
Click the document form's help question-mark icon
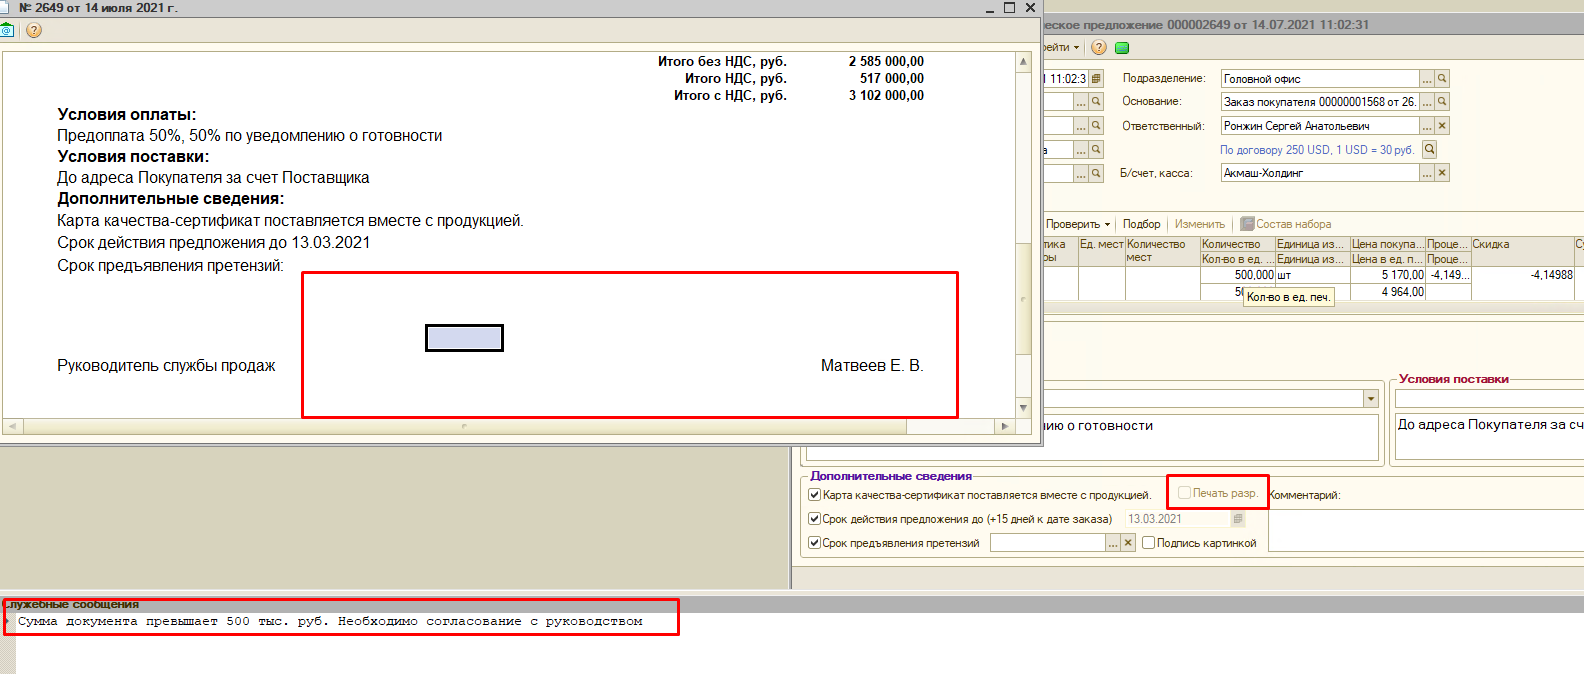tap(1099, 47)
